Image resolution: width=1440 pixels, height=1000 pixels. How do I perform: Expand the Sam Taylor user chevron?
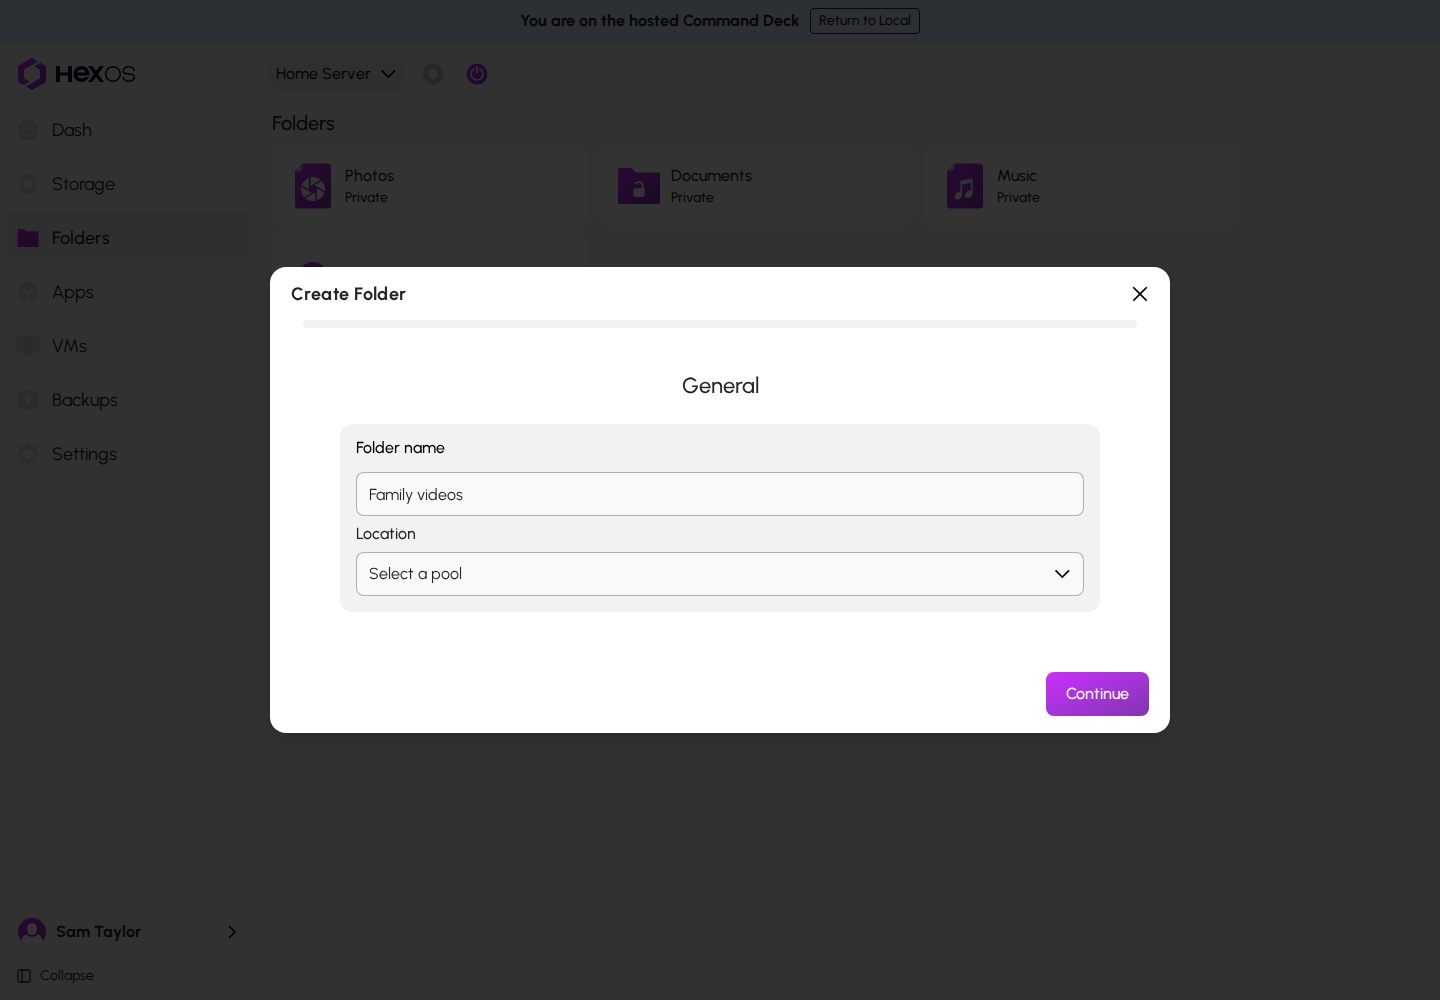point(232,932)
